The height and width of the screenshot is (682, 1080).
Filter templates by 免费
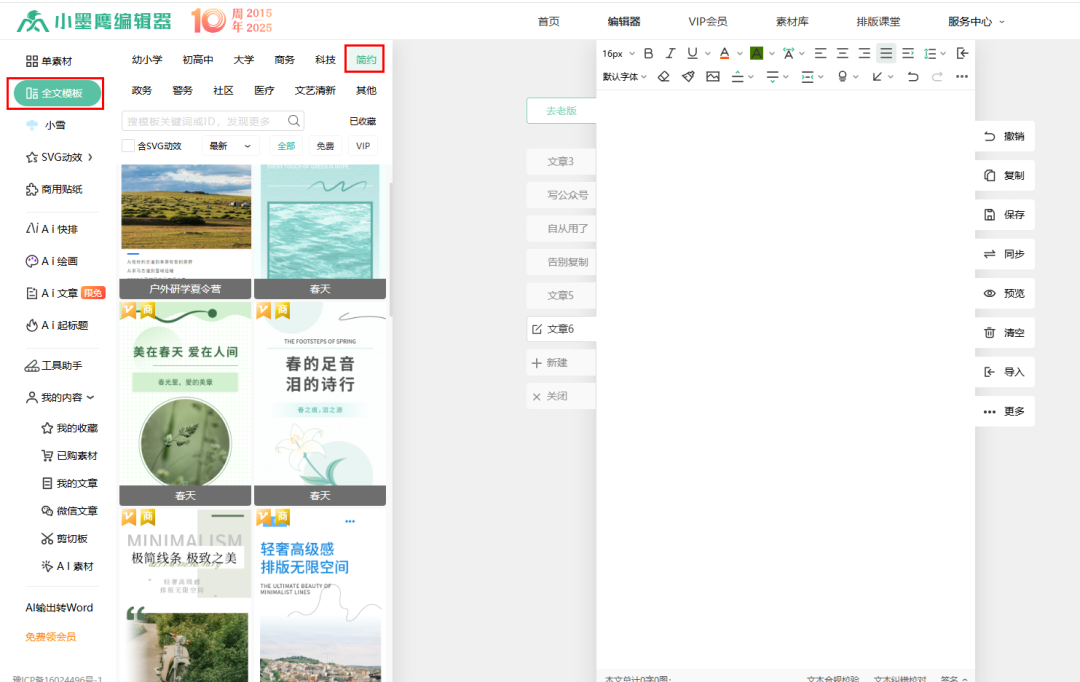point(325,146)
